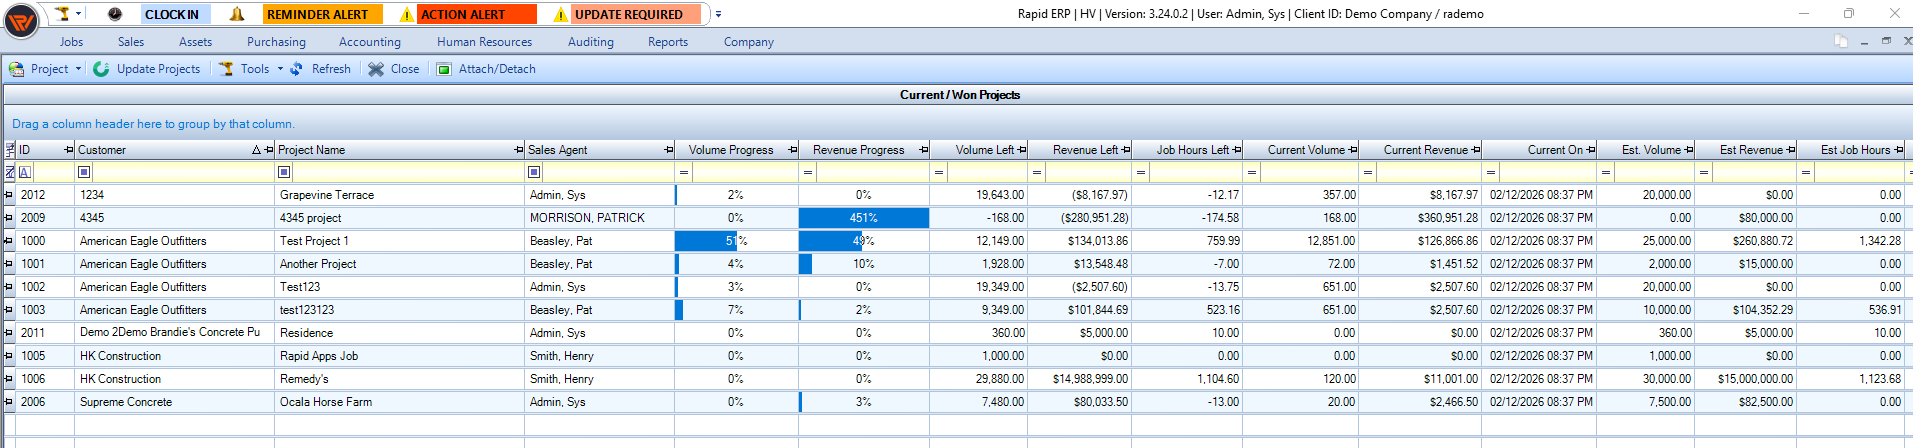Pin the Customer column using its pin icon
The width and height of the screenshot is (1913, 448).
(269, 150)
